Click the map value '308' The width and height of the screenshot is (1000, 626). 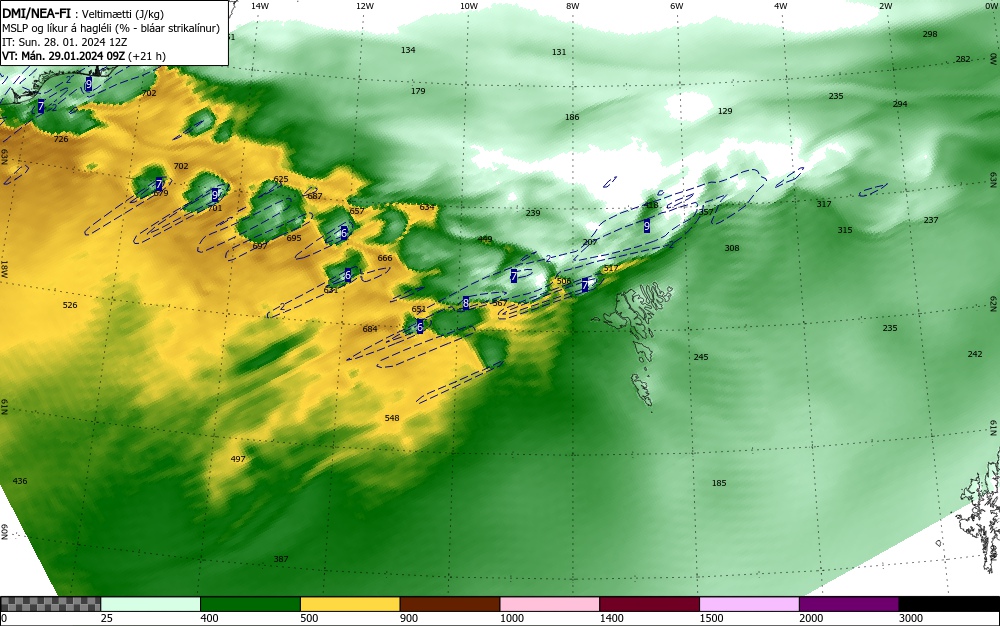click(732, 248)
